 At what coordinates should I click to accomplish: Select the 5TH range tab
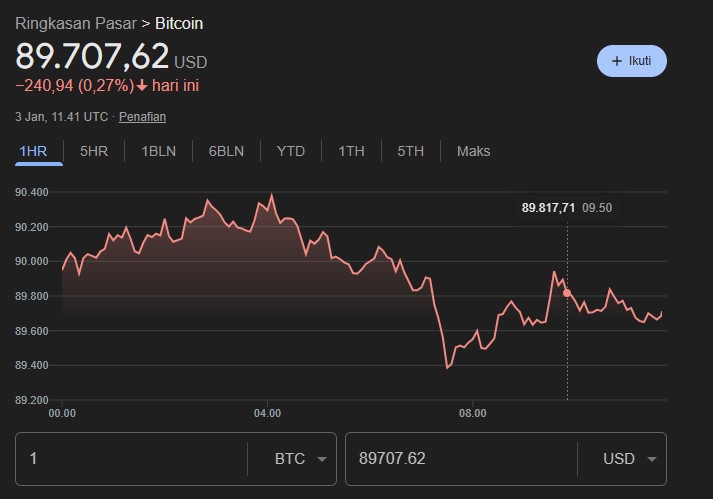click(x=410, y=151)
